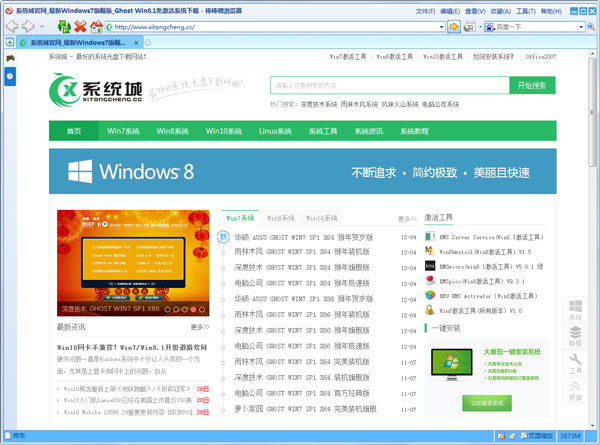Click the 深度技术 GHOST WIN7 slideshow image
600x445 pixels.
tap(133, 263)
